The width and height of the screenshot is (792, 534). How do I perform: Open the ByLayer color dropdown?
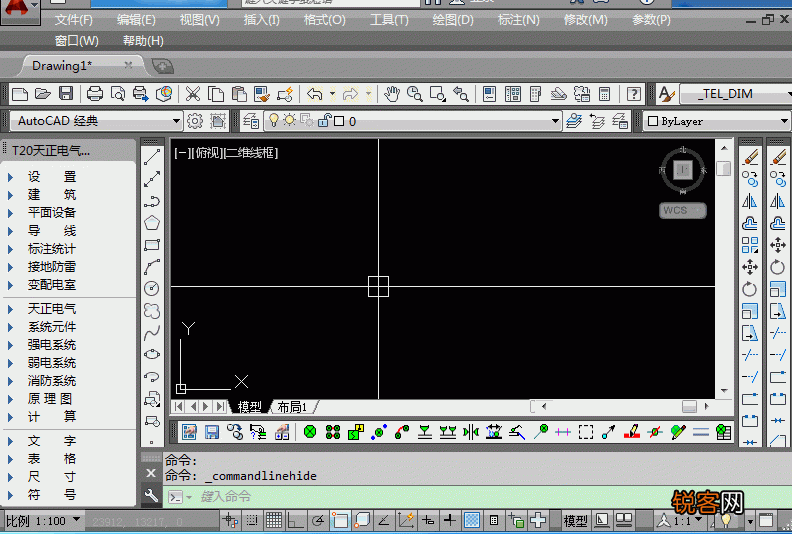[x=717, y=121]
